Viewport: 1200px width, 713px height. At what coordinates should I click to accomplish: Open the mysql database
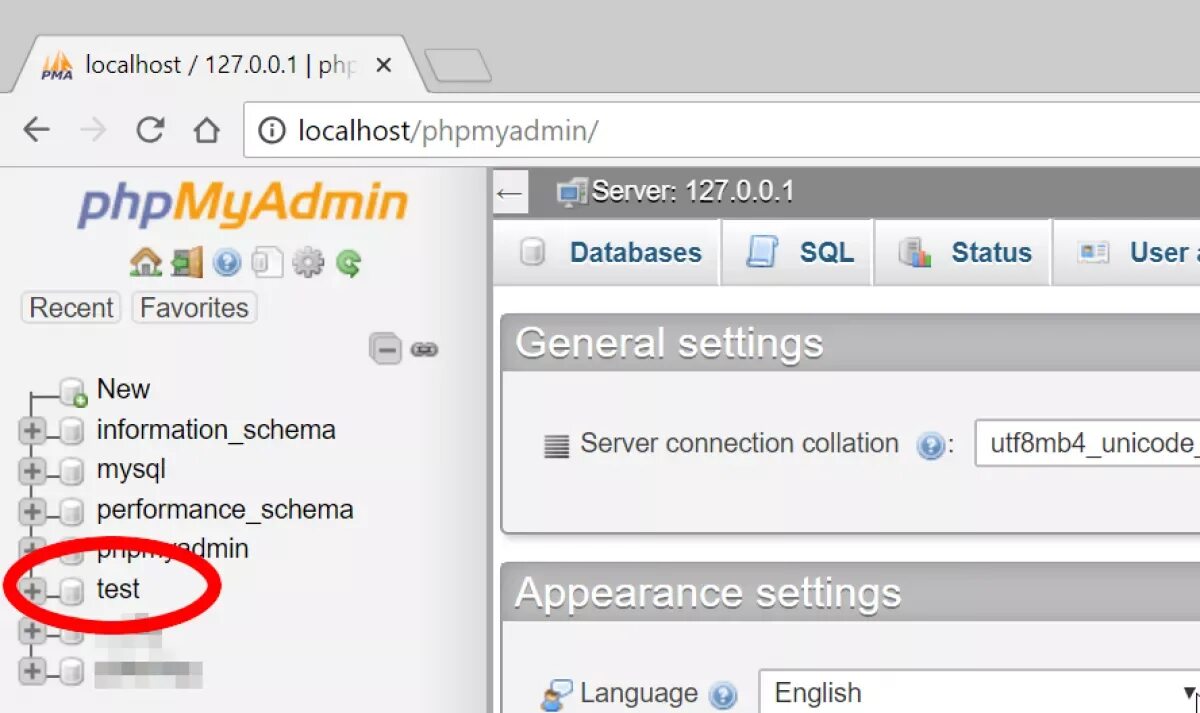(131, 469)
